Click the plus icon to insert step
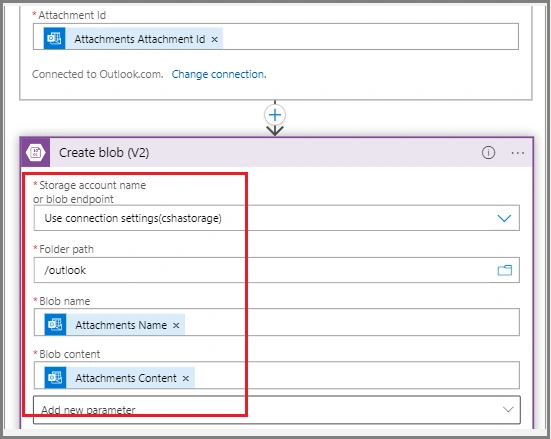551x439 pixels. coord(275,115)
